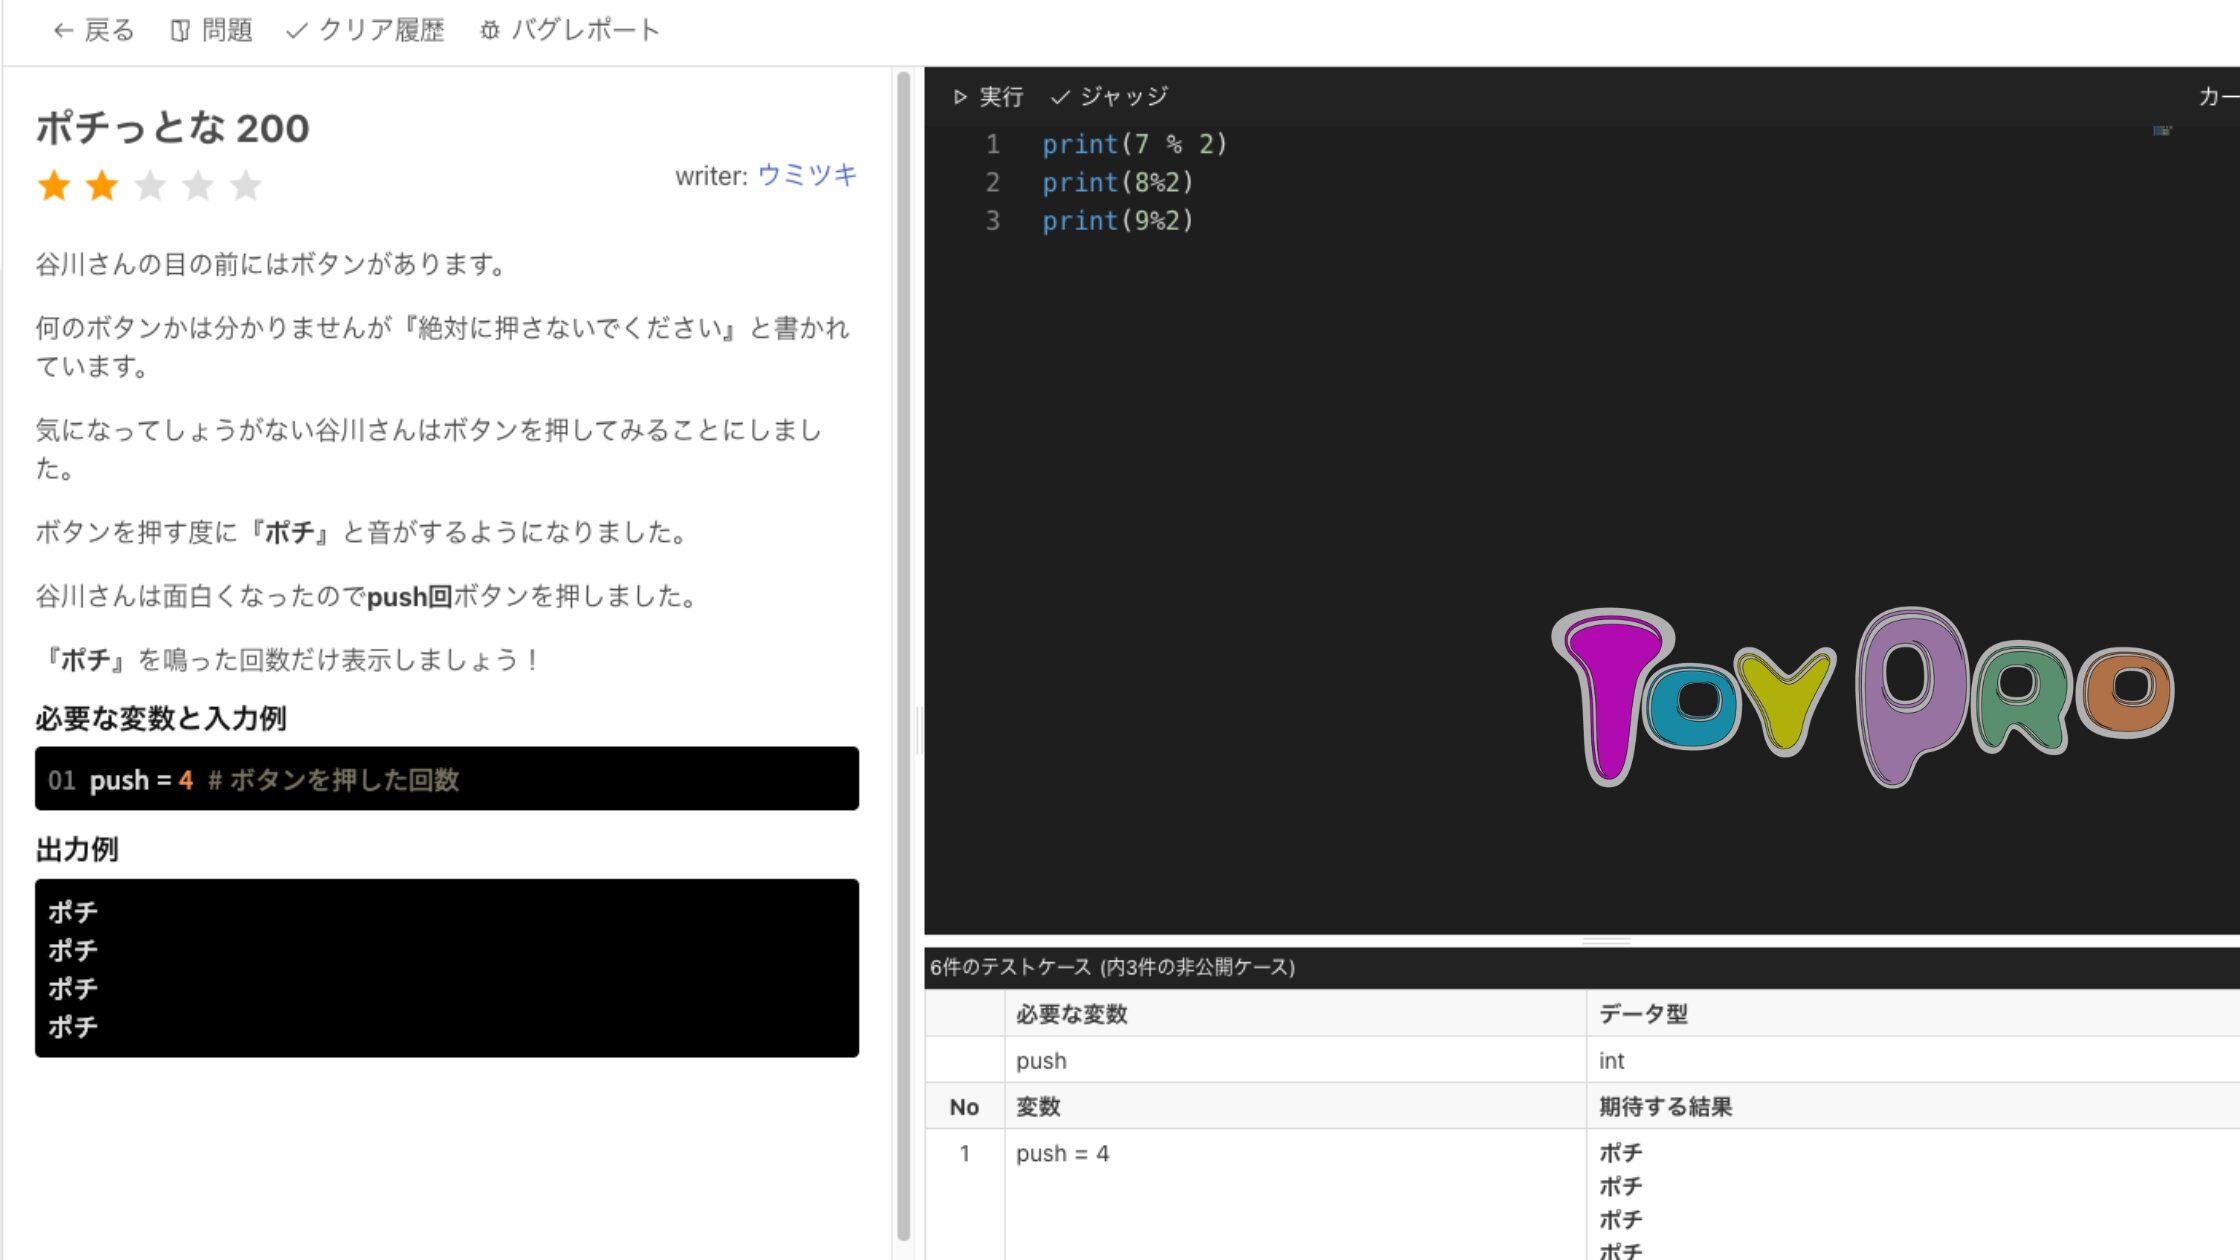
Task: Click the fifth gray difficulty star
Action: click(246, 185)
